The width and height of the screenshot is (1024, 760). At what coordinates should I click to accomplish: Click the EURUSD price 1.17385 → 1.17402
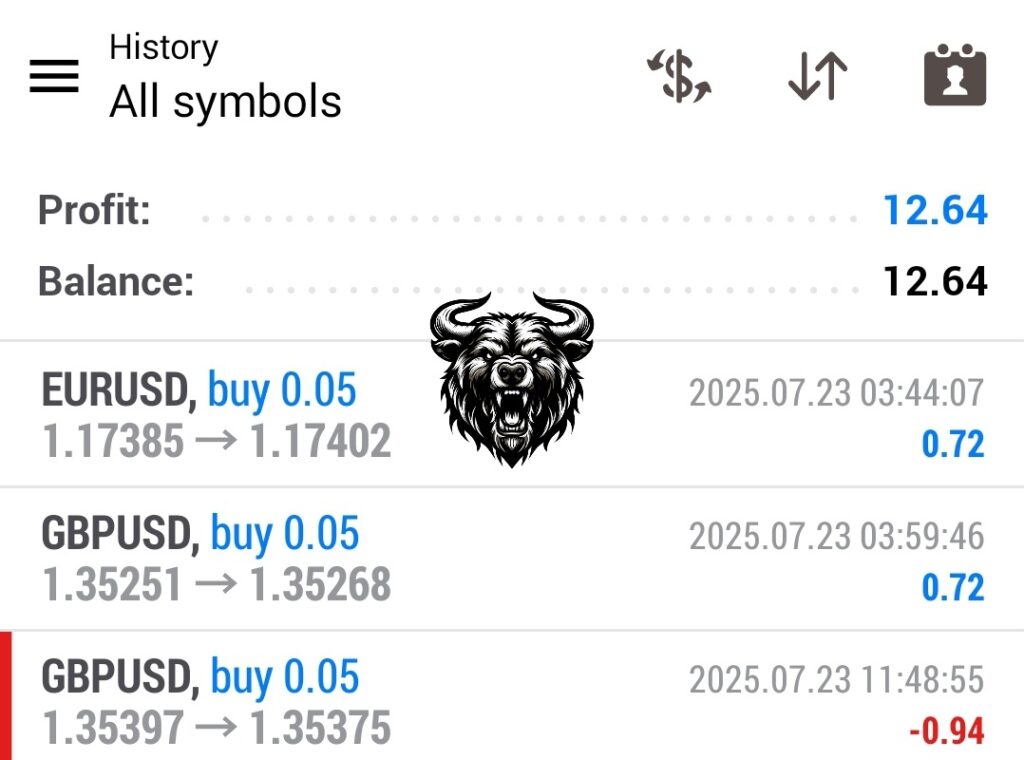(216, 441)
